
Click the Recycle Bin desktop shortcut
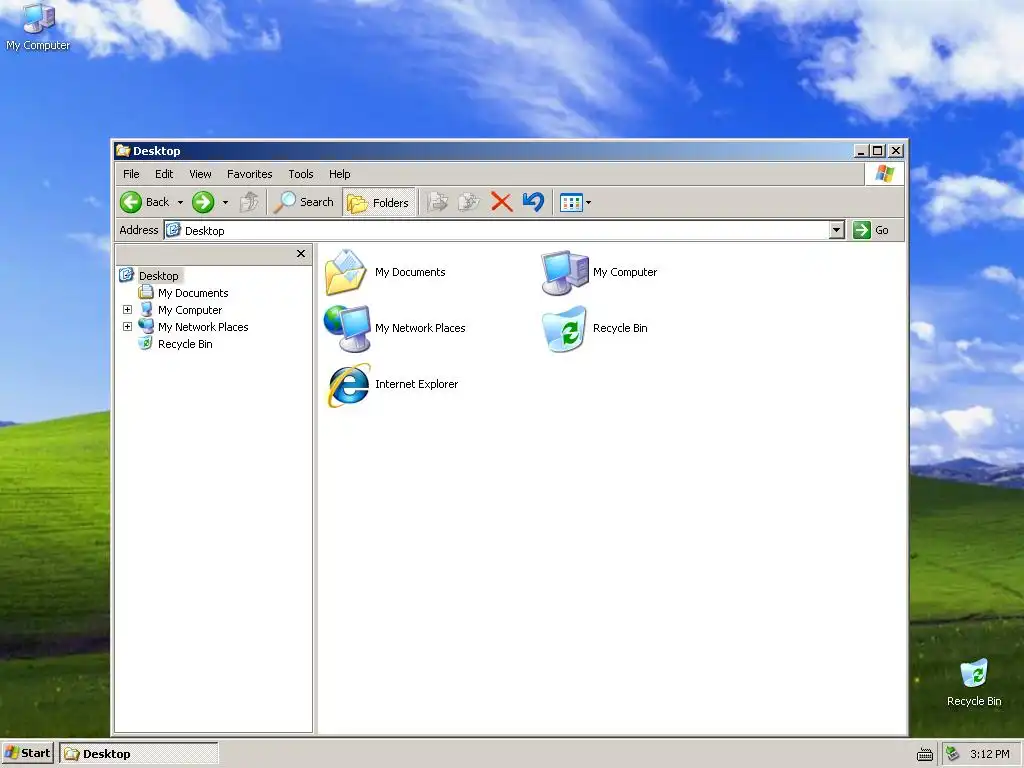pyautogui.click(x=974, y=684)
